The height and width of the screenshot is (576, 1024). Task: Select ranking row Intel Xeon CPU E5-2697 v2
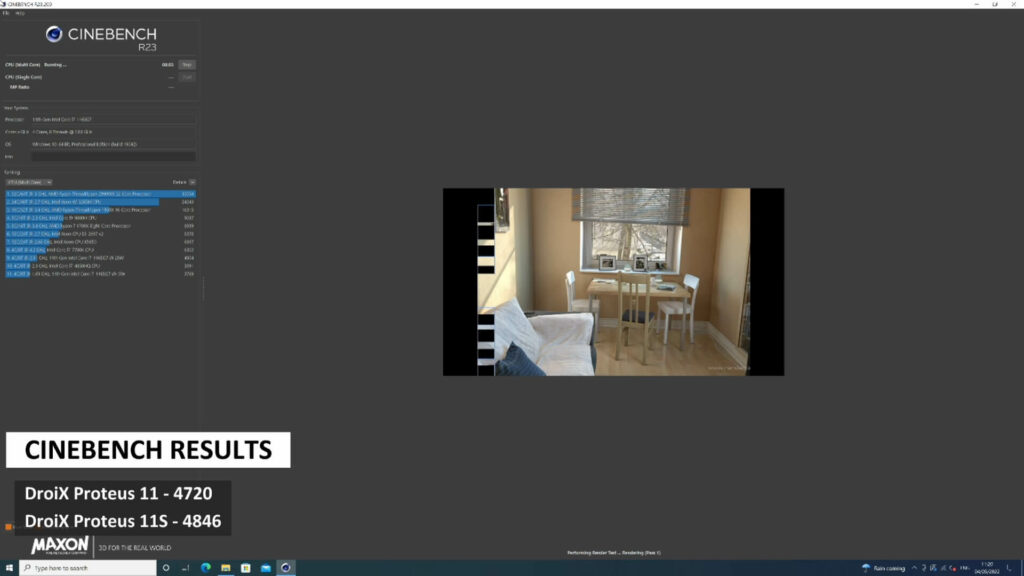click(101, 234)
